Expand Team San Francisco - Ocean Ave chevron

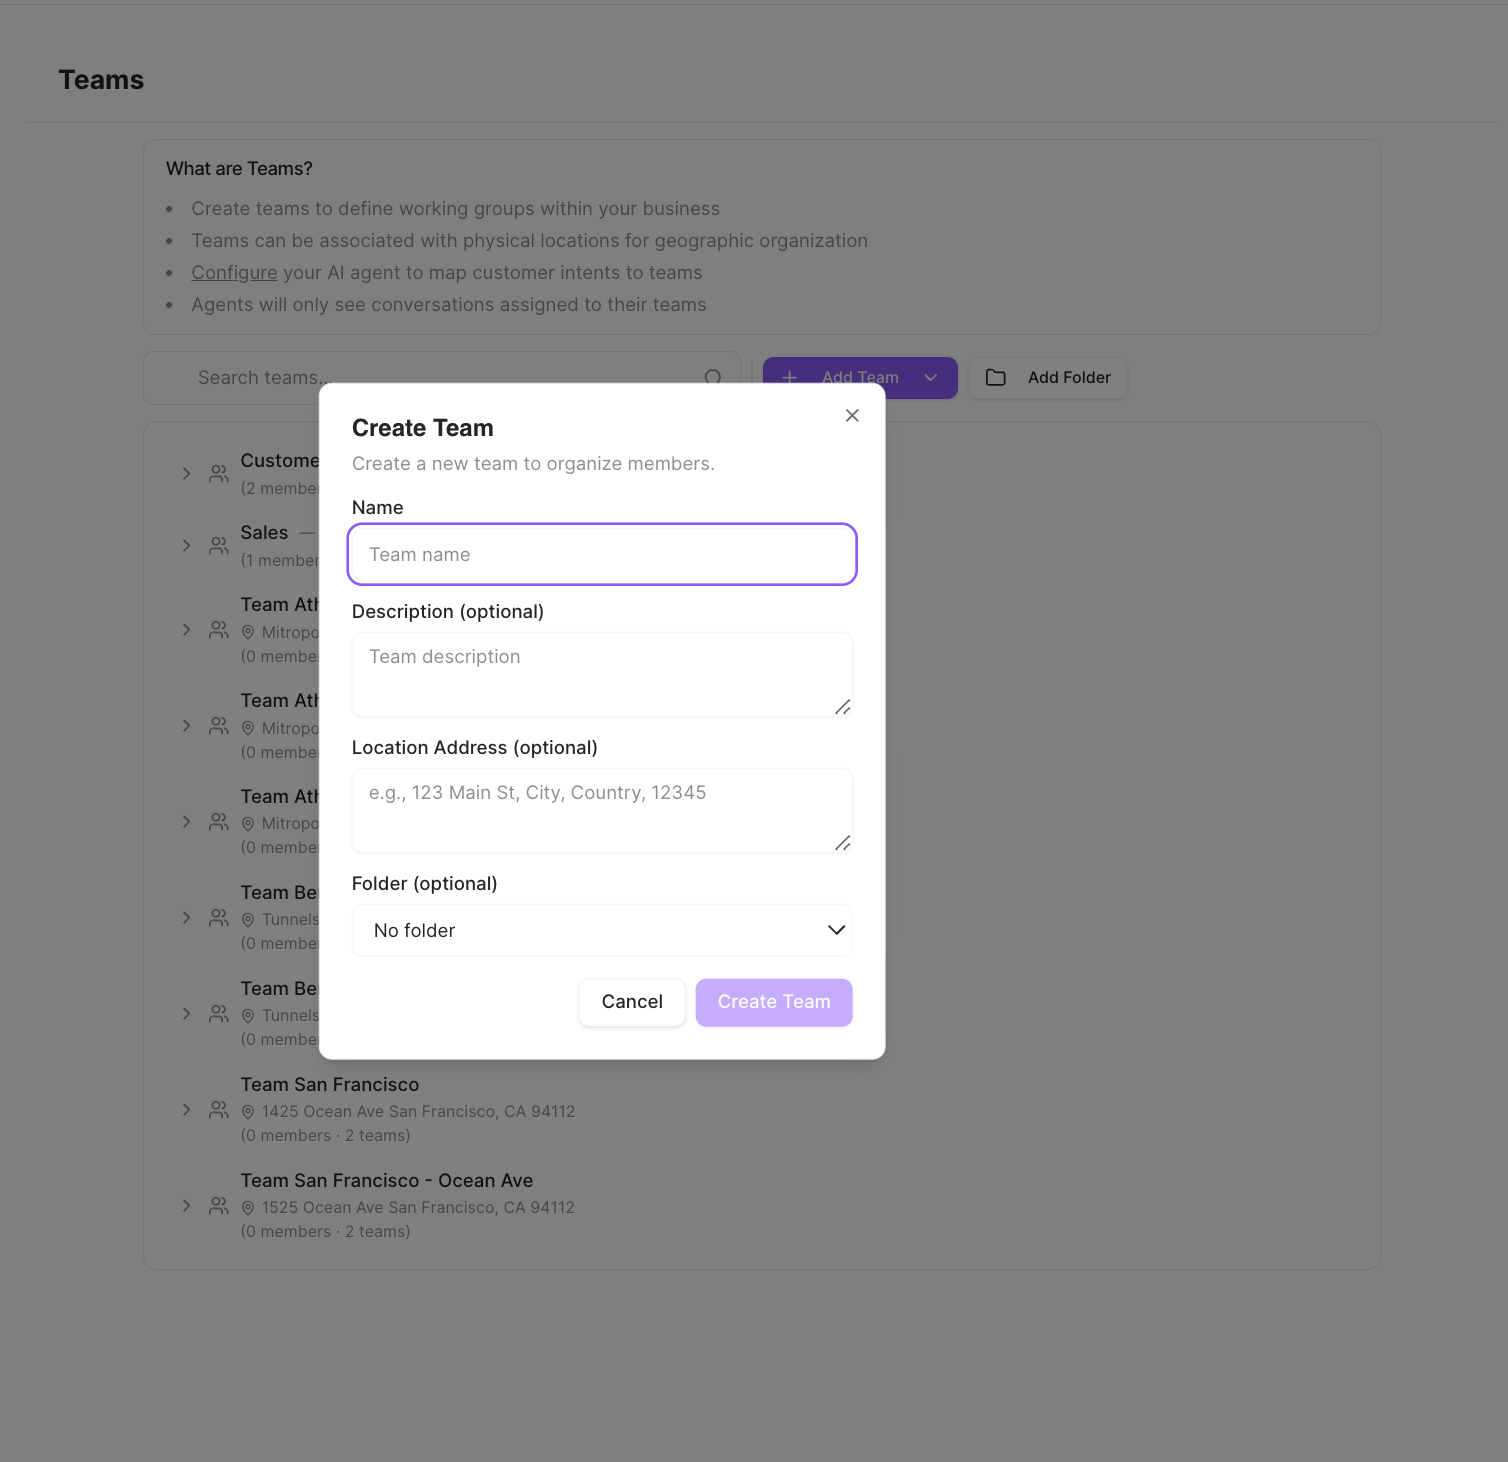(186, 1206)
